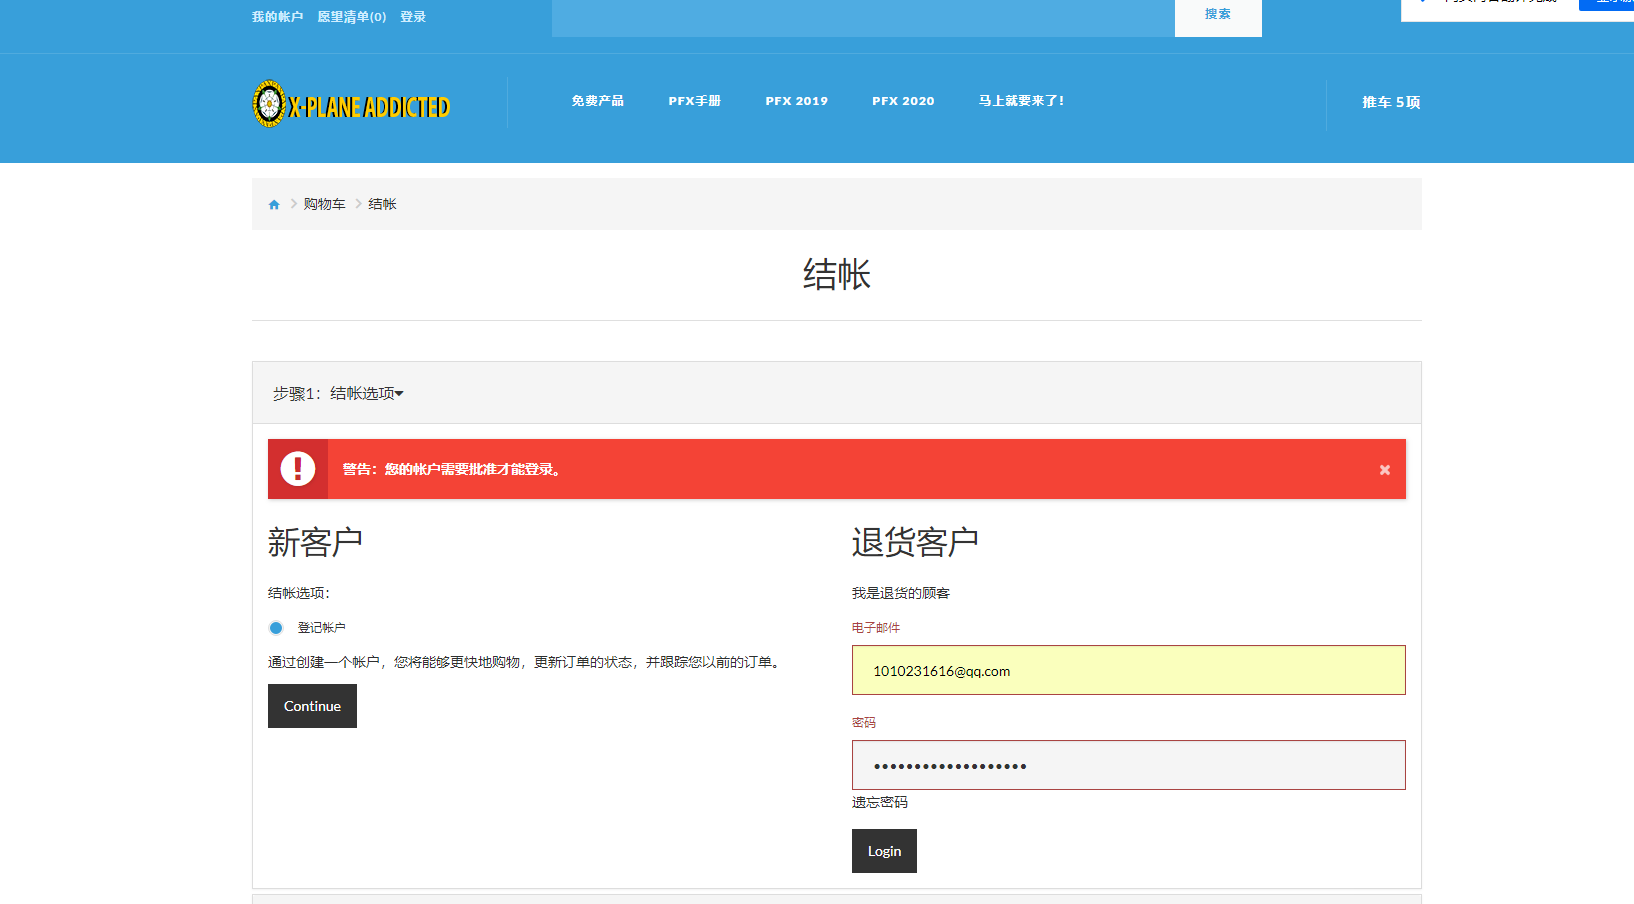Image resolution: width=1634 pixels, height=904 pixels.
Task: Click the 搜索 search button
Action: point(1217,15)
